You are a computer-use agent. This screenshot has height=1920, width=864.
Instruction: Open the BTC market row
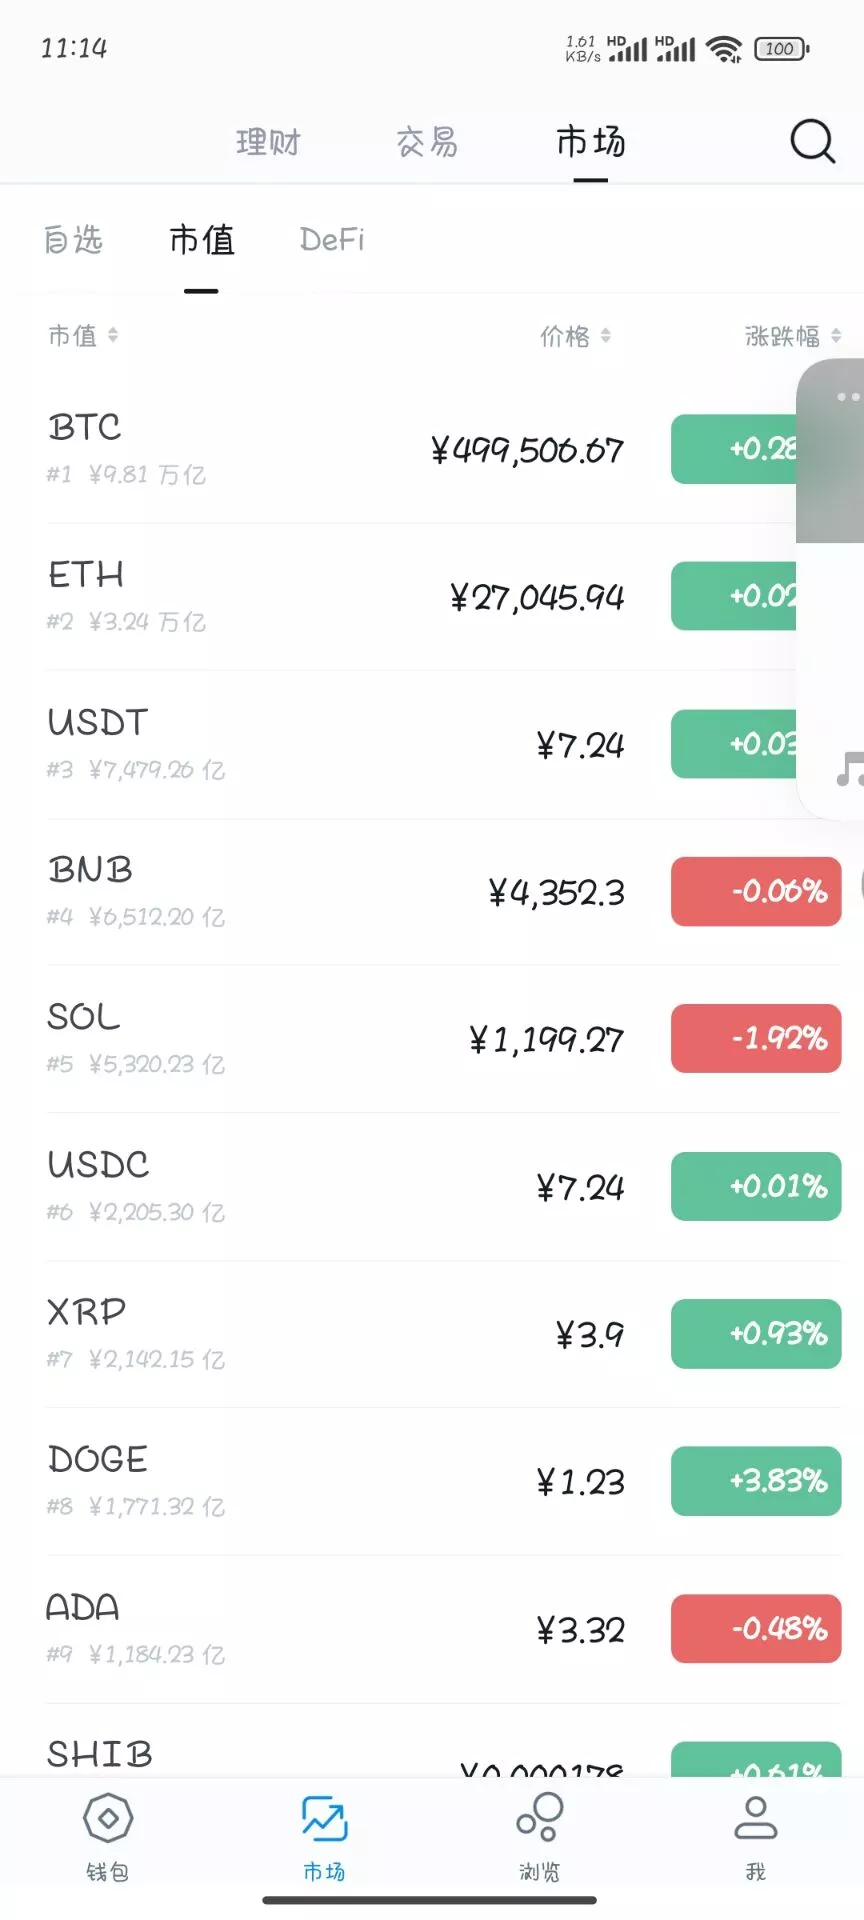point(300,449)
